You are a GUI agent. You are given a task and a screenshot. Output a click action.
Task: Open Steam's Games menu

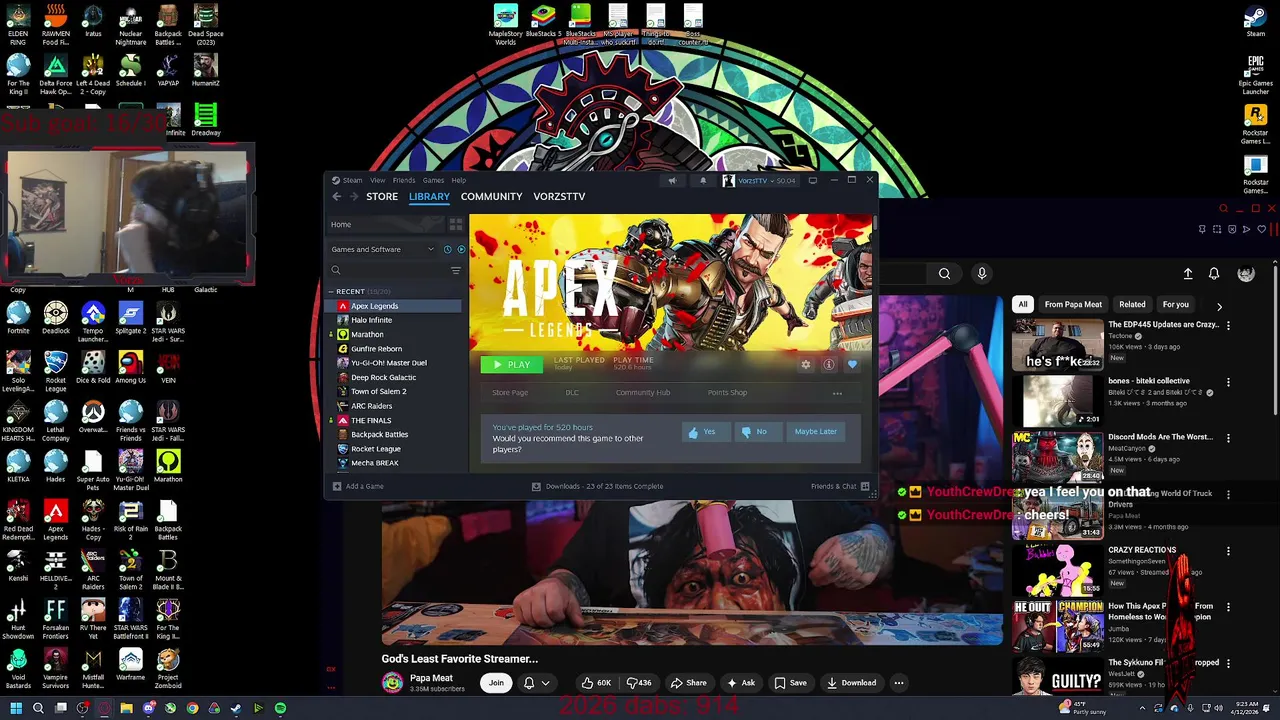point(433,181)
